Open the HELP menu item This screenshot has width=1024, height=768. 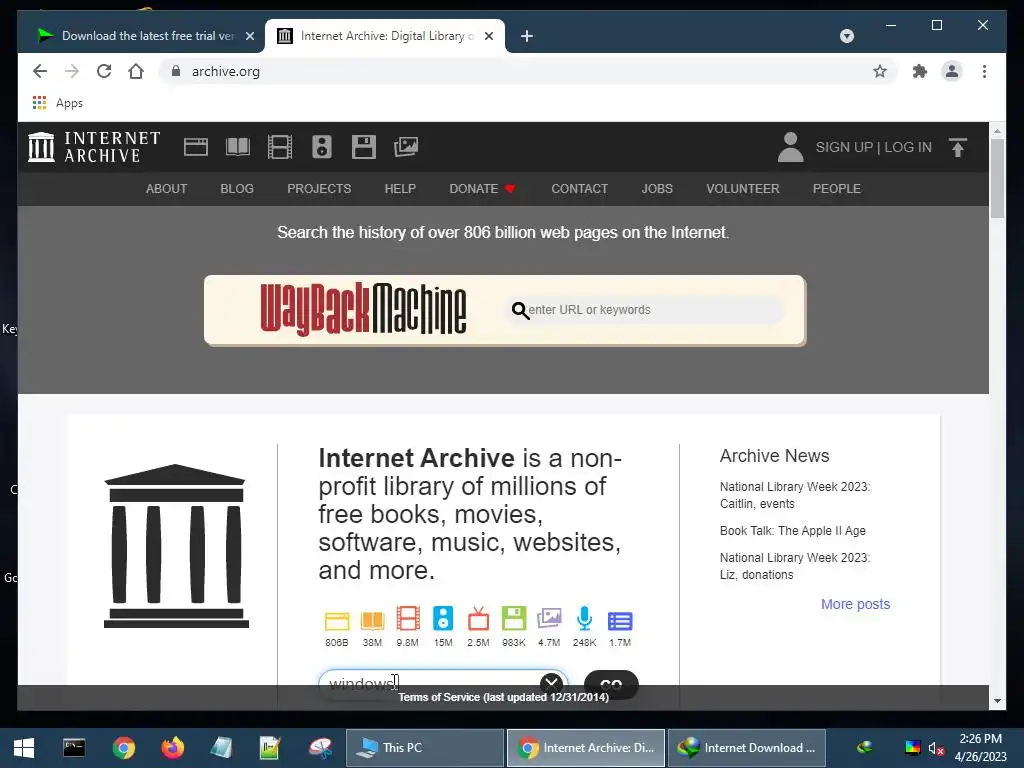pos(400,189)
